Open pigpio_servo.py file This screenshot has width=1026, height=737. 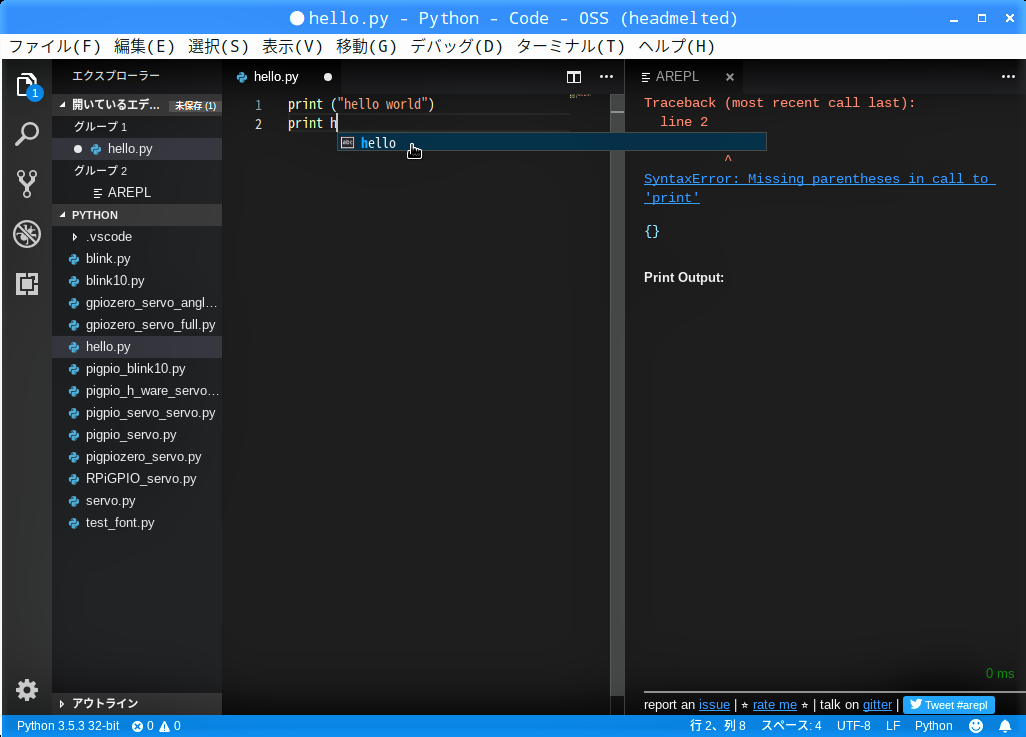pos(137,435)
